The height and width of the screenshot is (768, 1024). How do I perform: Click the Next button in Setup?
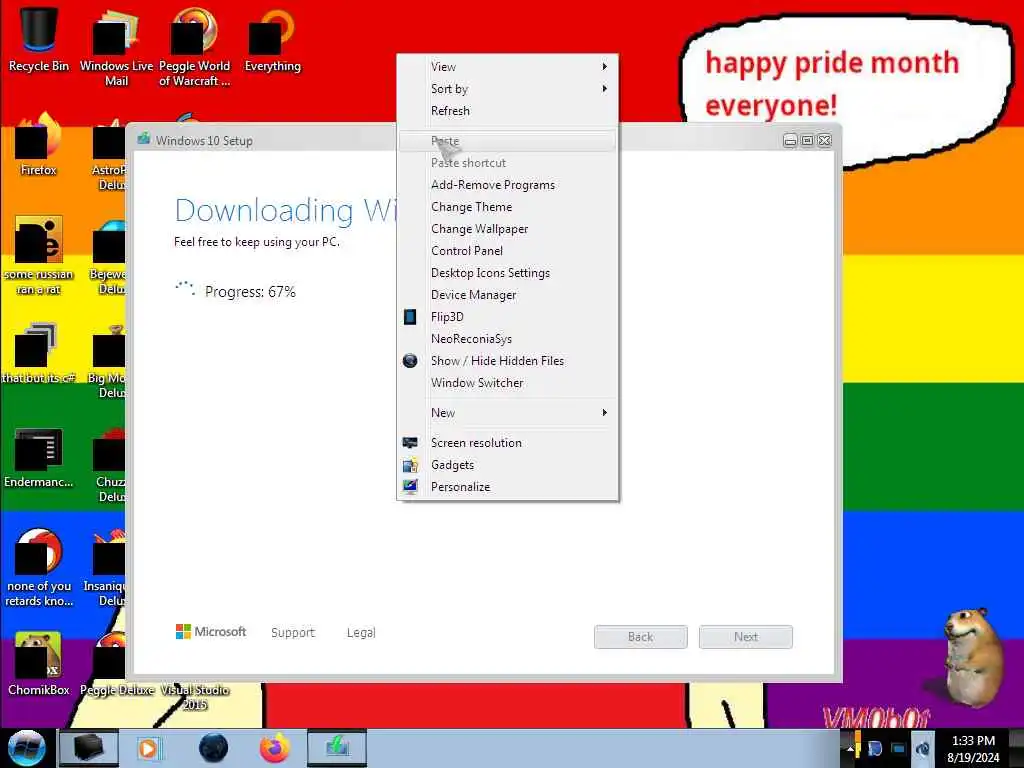pyautogui.click(x=746, y=637)
